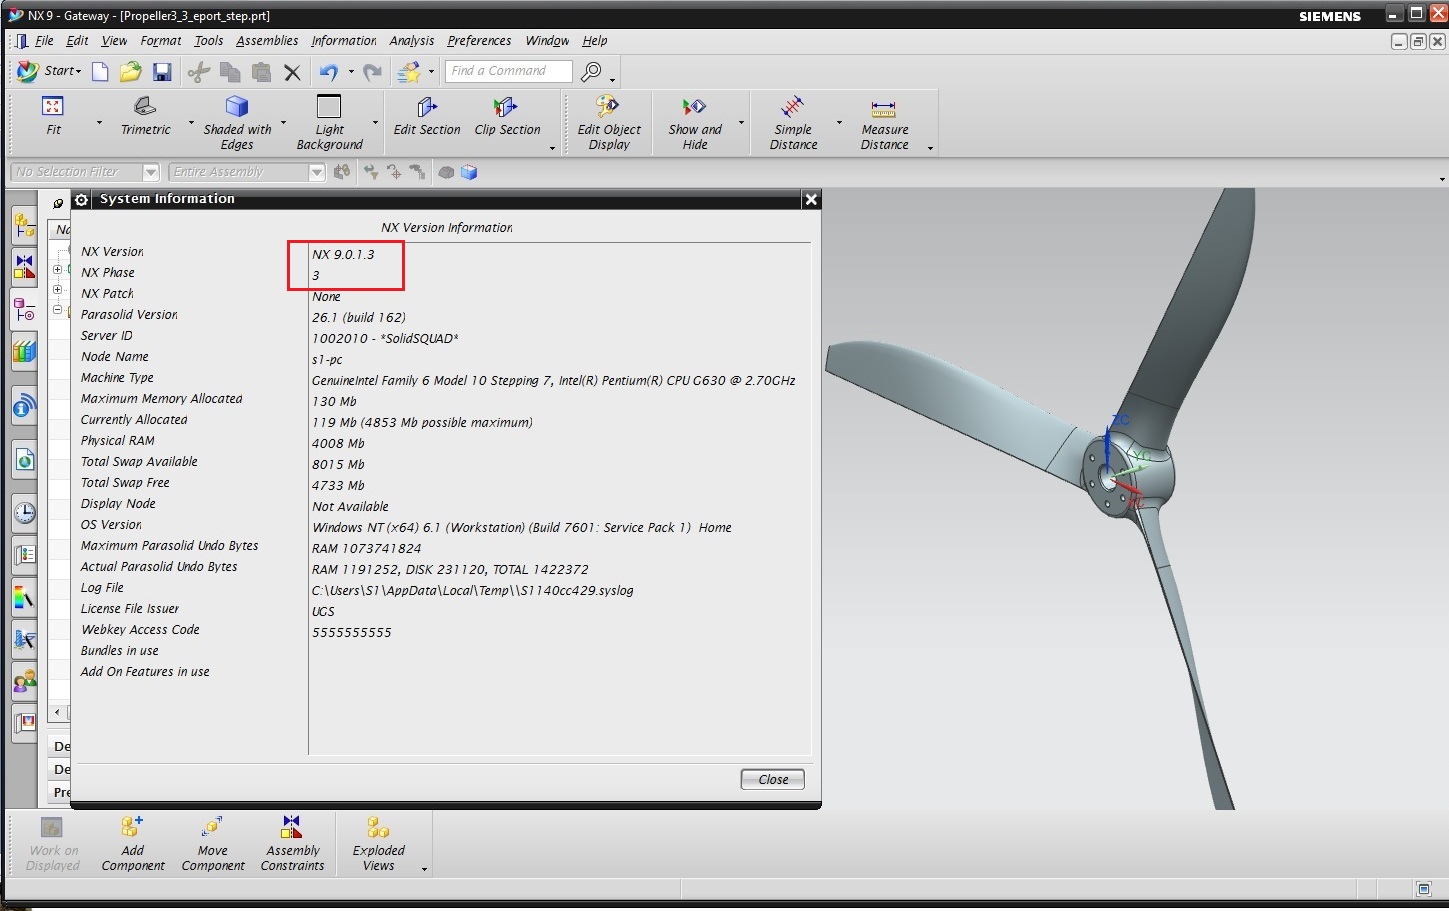The width and height of the screenshot is (1449, 911).
Task: Open the Reuse Library books tab
Action: [24, 352]
